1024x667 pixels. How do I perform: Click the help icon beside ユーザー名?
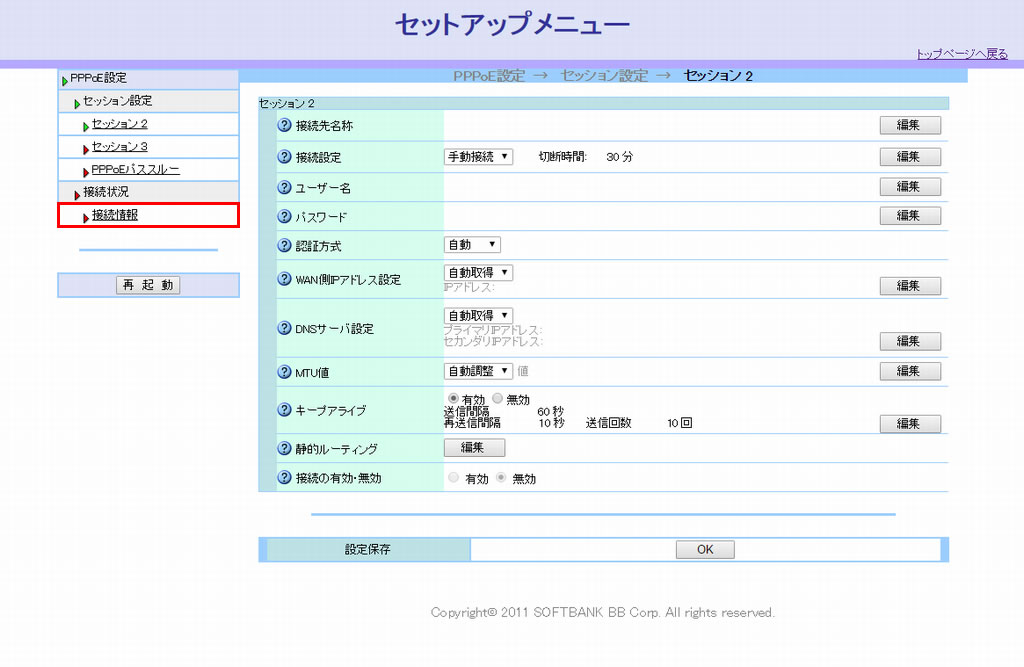(284, 188)
